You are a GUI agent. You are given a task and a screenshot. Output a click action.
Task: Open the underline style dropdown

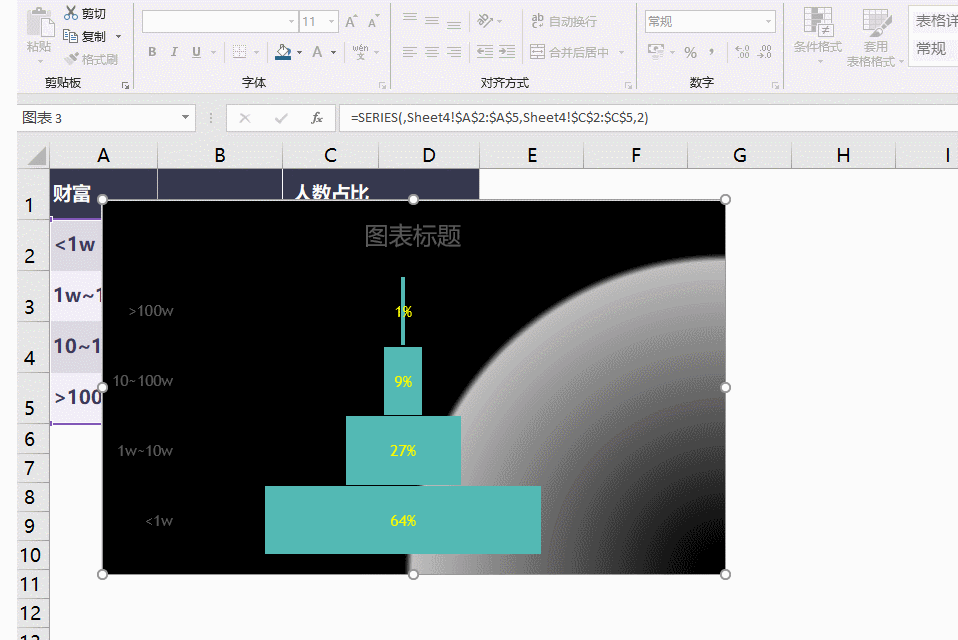click(213, 53)
